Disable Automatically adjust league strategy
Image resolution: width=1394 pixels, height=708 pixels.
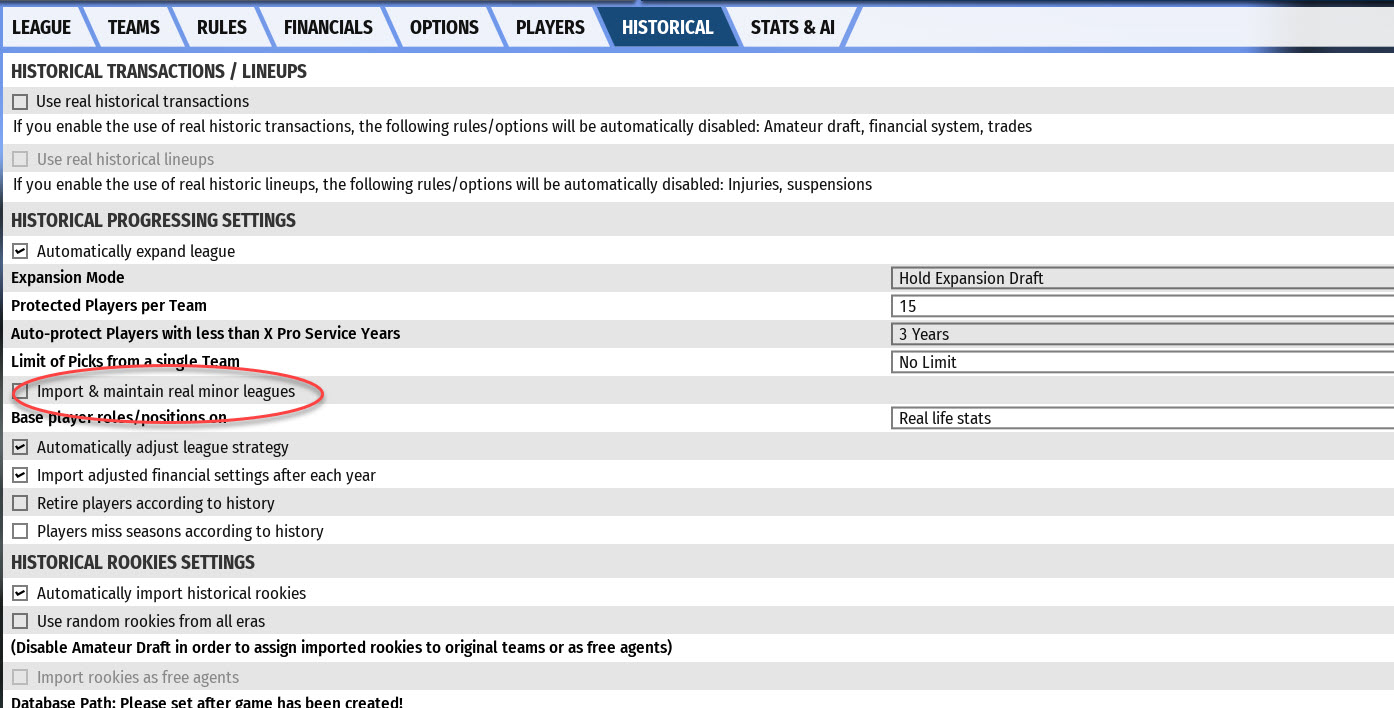pos(20,448)
